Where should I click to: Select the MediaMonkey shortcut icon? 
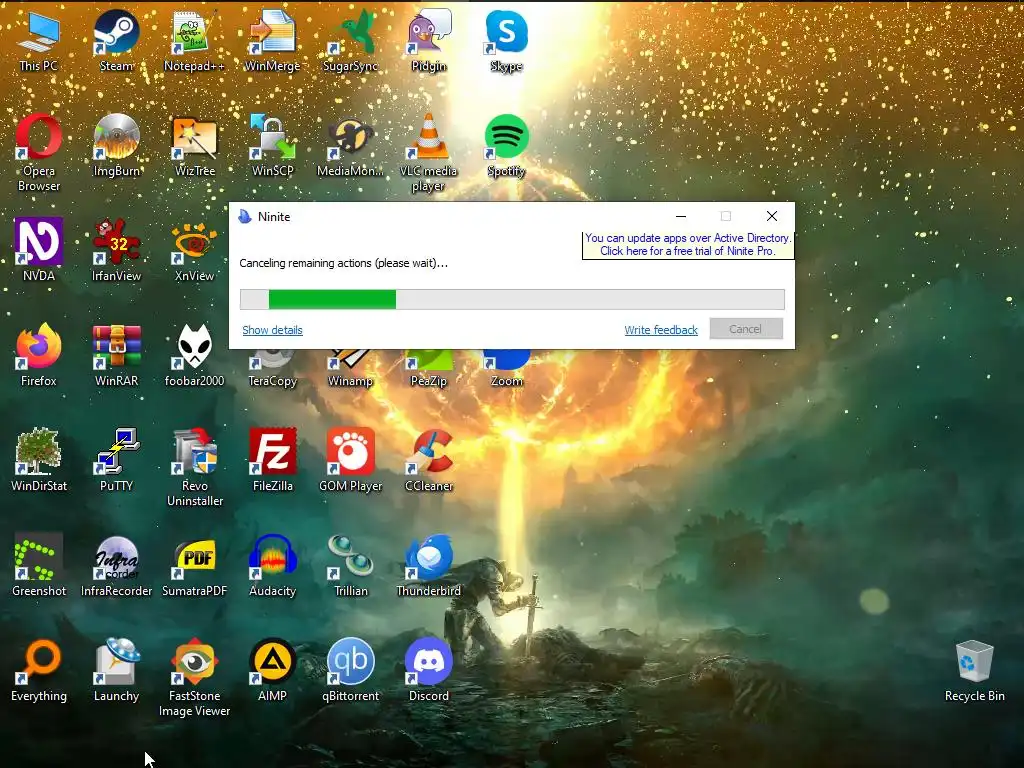tap(351, 146)
